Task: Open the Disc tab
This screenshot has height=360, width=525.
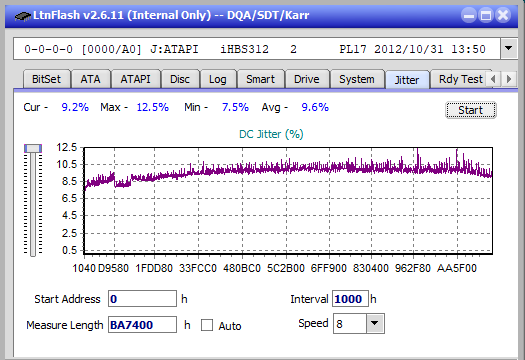Action: 180,79
